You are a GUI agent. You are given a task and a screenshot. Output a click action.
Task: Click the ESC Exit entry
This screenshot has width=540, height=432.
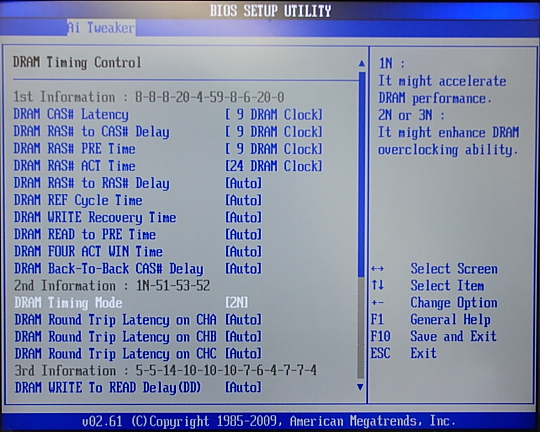click(404, 353)
